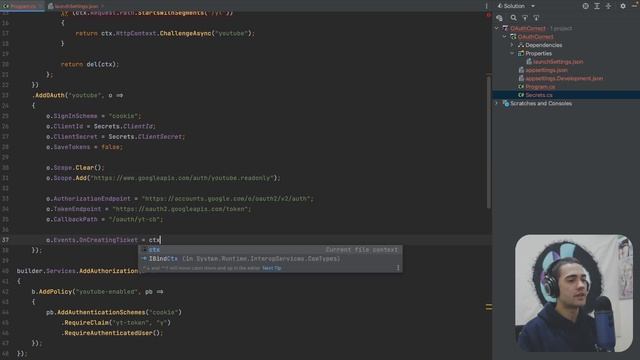The height and width of the screenshot is (360, 640).
Task: Click the leftmost icon in Solution toolbar
Action: 499,18
